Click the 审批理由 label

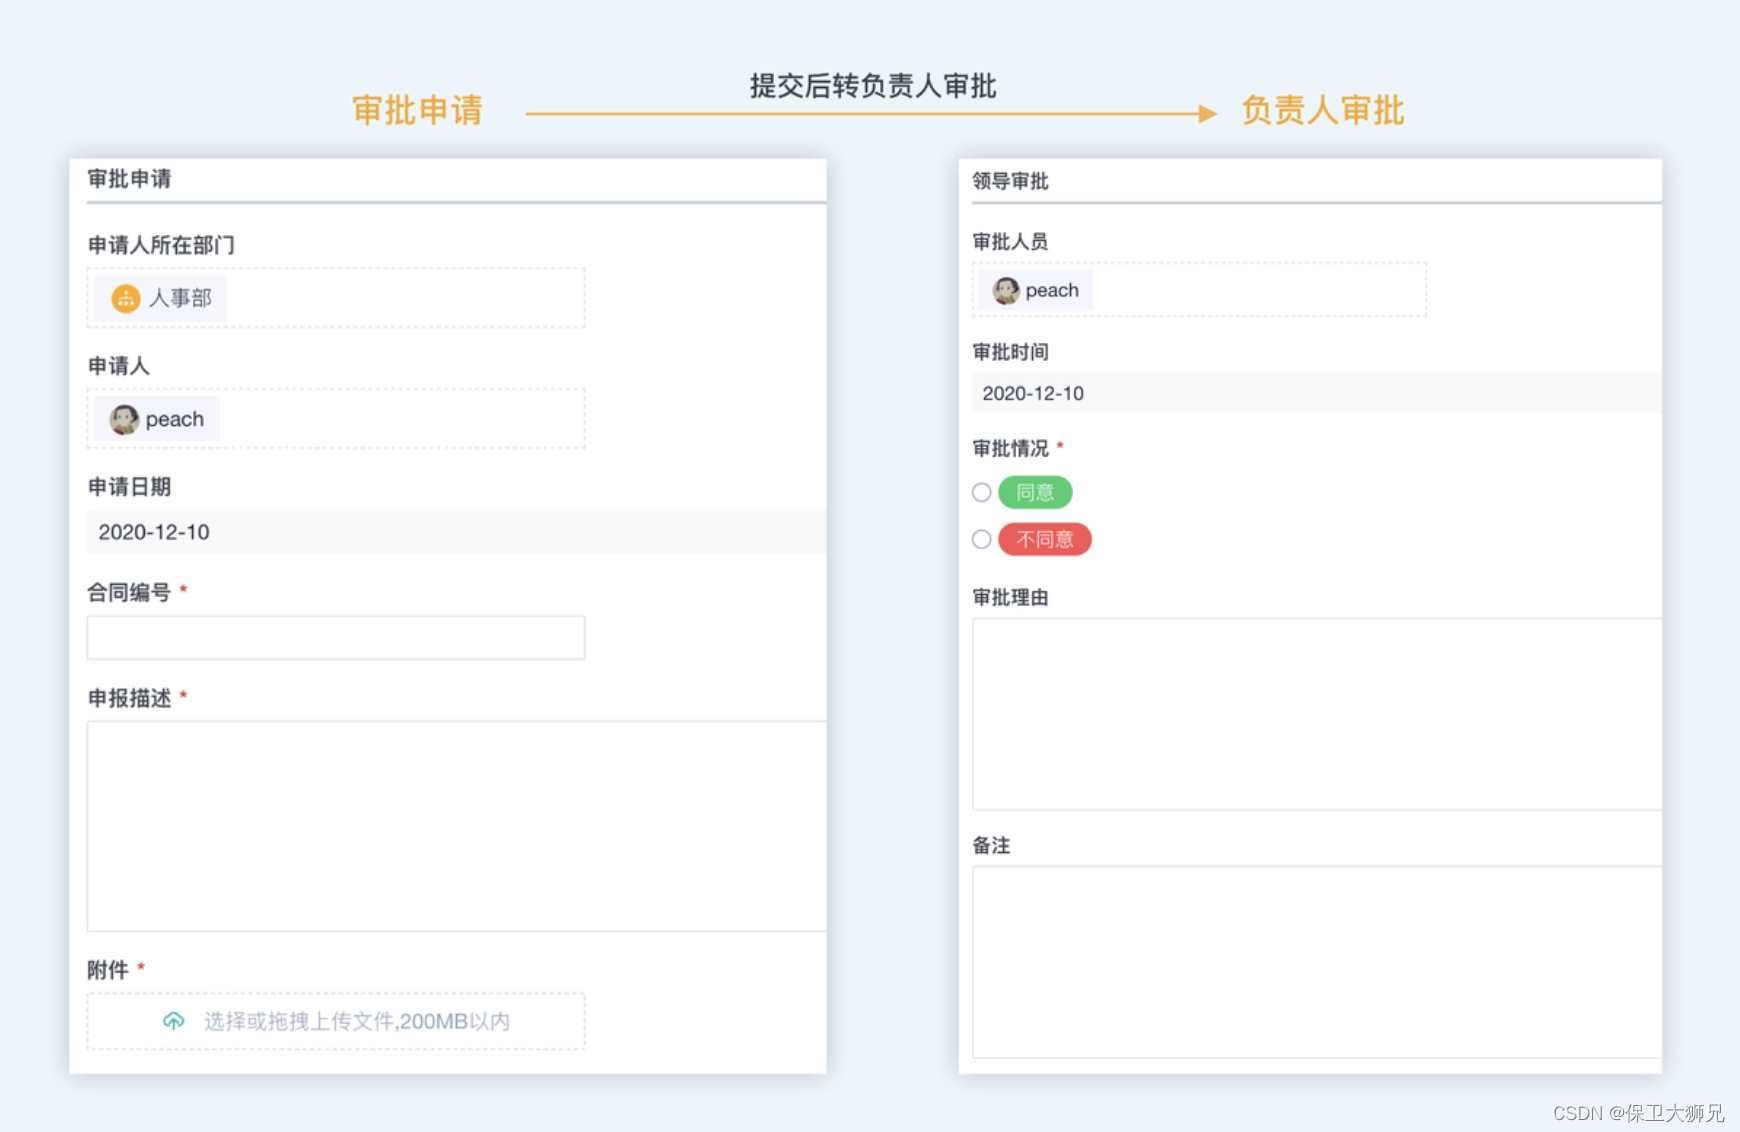click(1010, 597)
